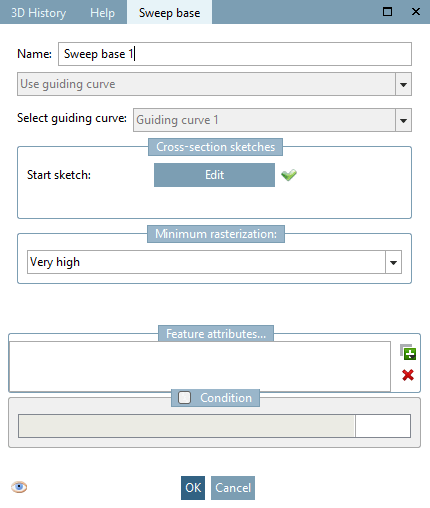Click the Name input field
This screenshot has height=508, width=430.
coord(235,54)
